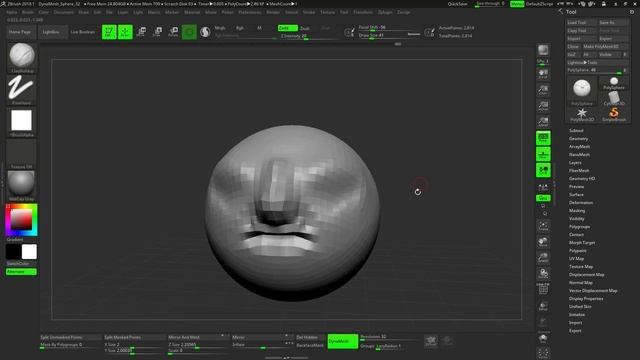Open the Alpha menu in menu bar
640x360 pixels.
coord(11,12)
